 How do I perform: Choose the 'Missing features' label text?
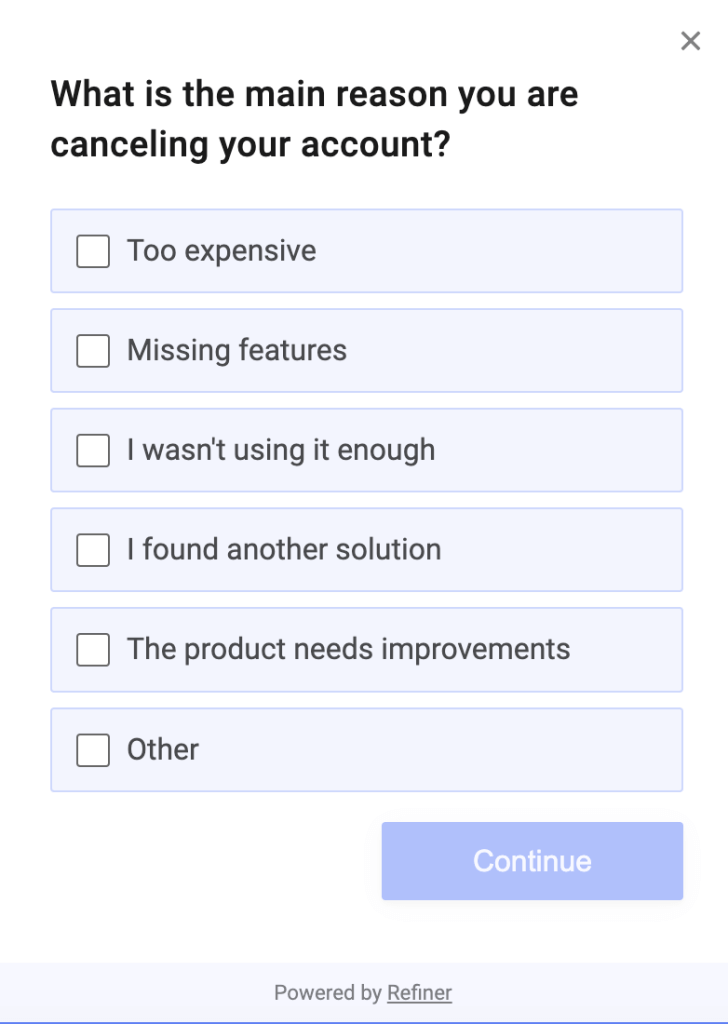tap(237, 351)
